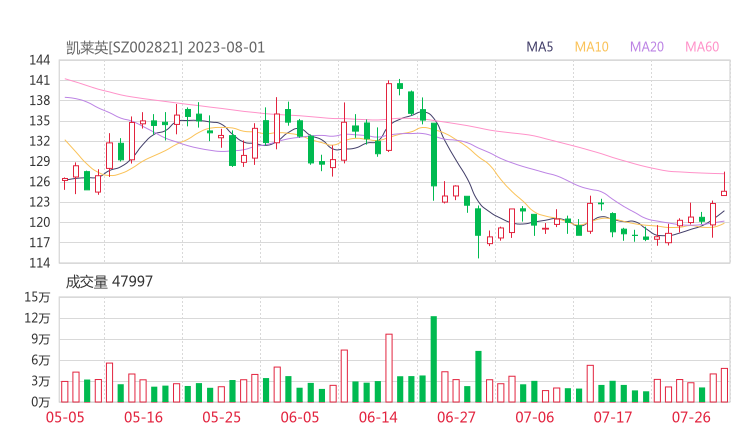Click the 12万 volume axis value

tap(37, 318)
